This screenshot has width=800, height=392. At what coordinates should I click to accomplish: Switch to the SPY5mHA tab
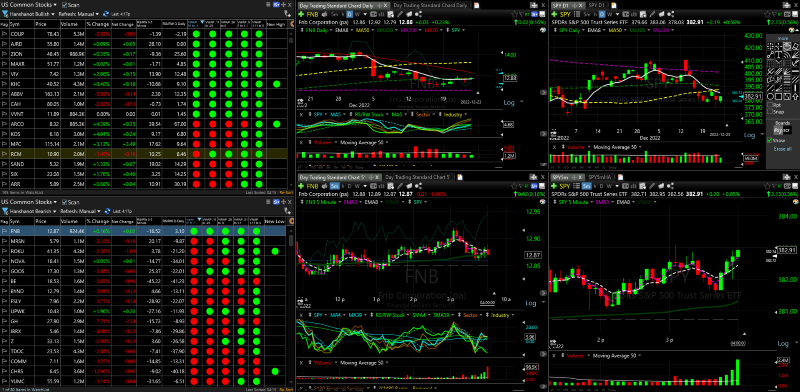[x=601, y=177]
